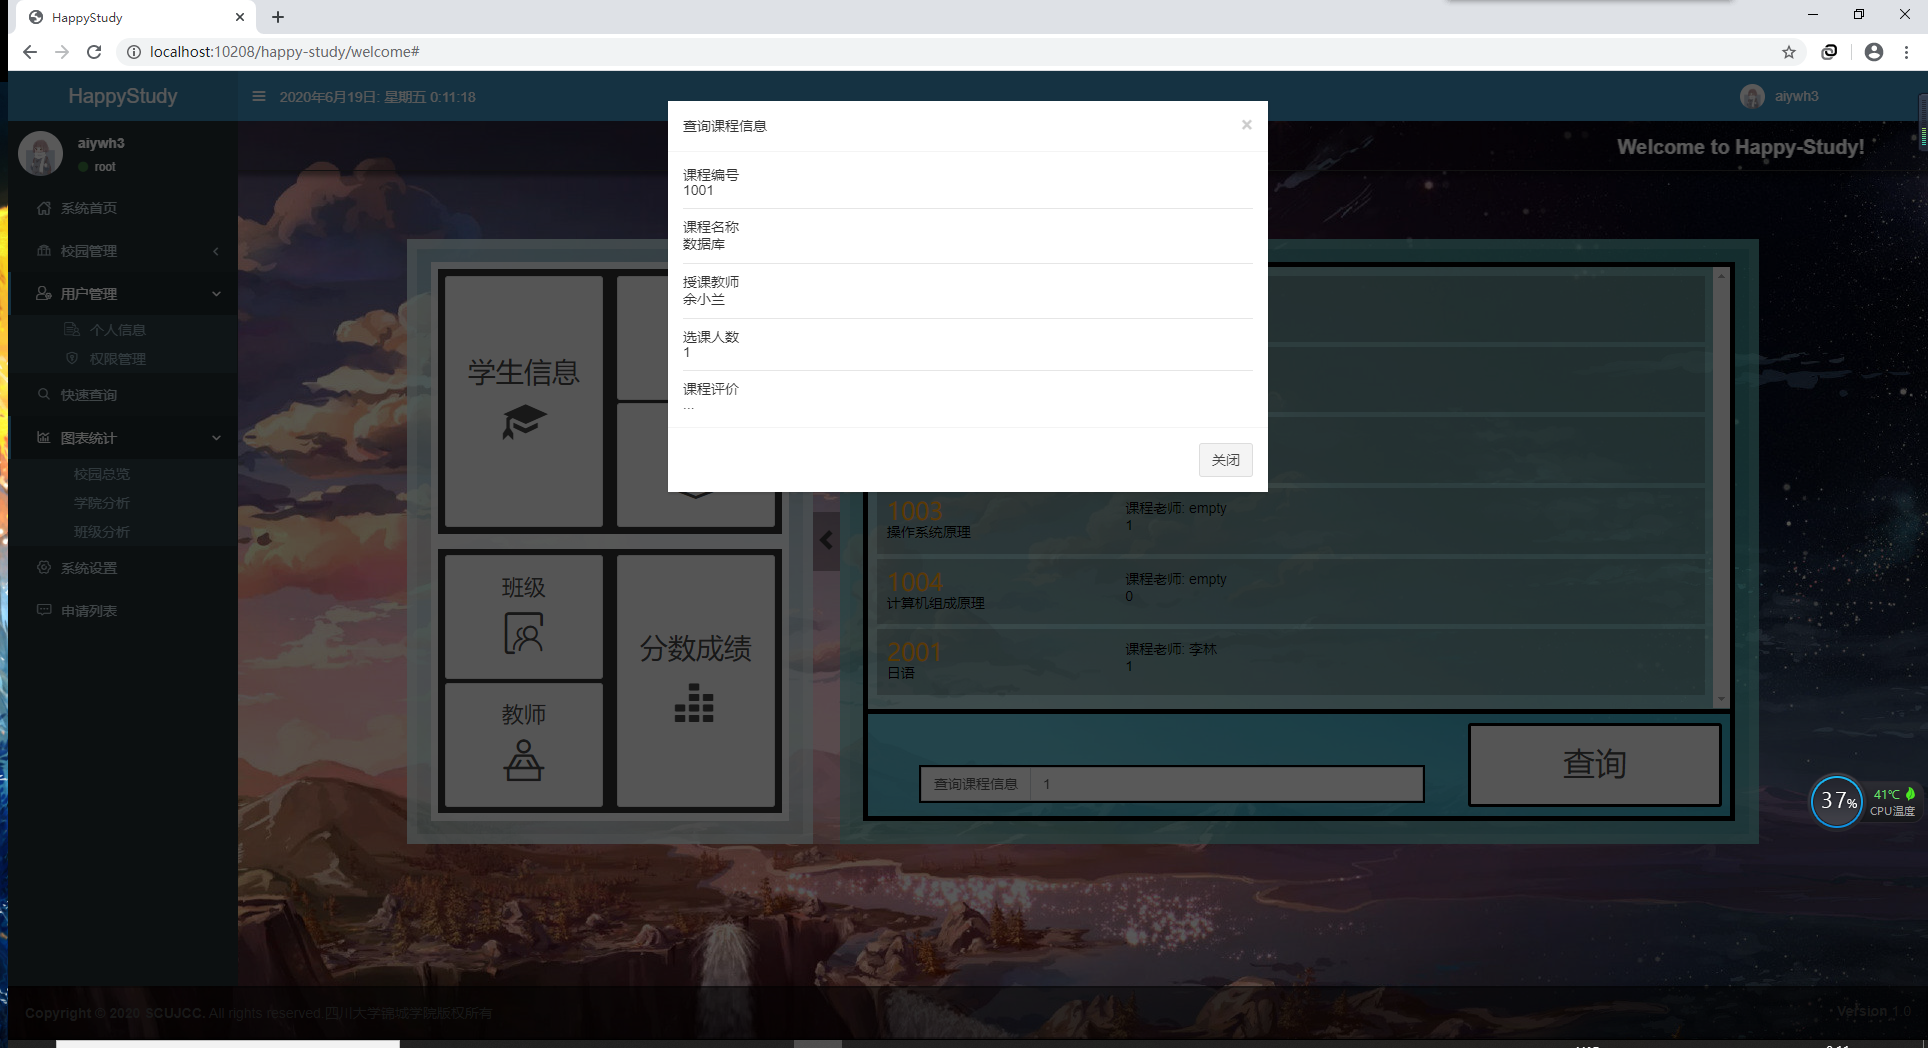The width and height of the screenshot is (1928, 1048).
Task: Open 权限管理 submenu item
Action: coord(118,359)
